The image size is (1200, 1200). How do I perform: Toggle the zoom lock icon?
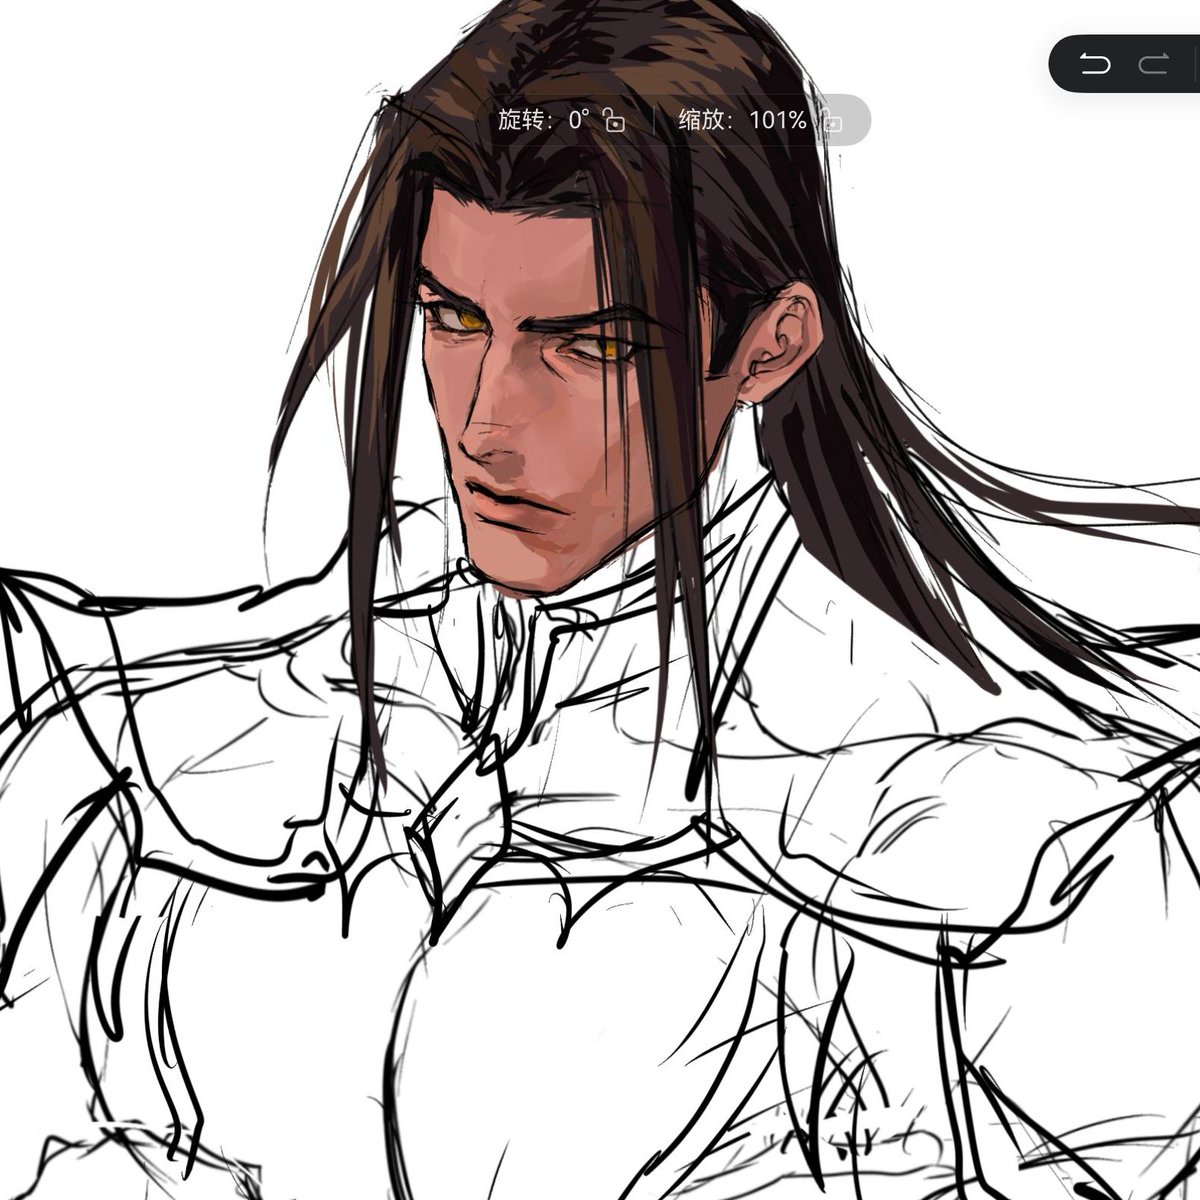pyautogui.click(x=831, y=121)
